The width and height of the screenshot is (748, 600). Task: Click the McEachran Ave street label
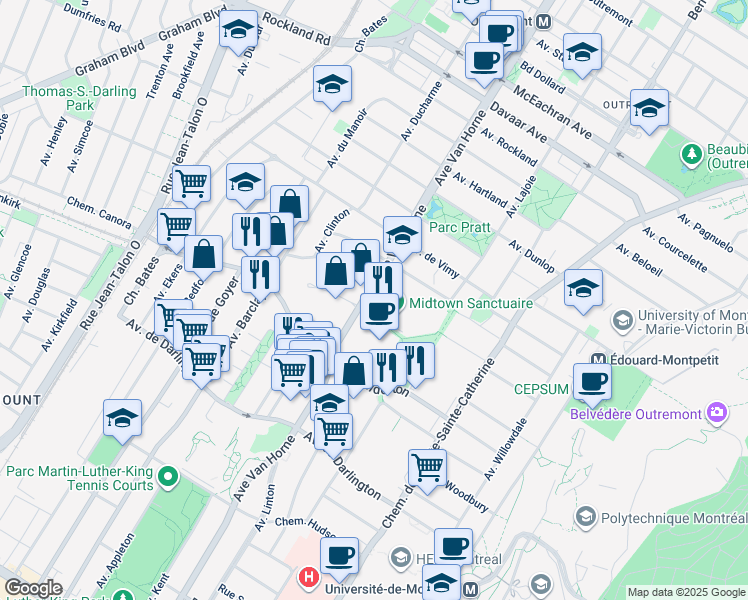552,112
